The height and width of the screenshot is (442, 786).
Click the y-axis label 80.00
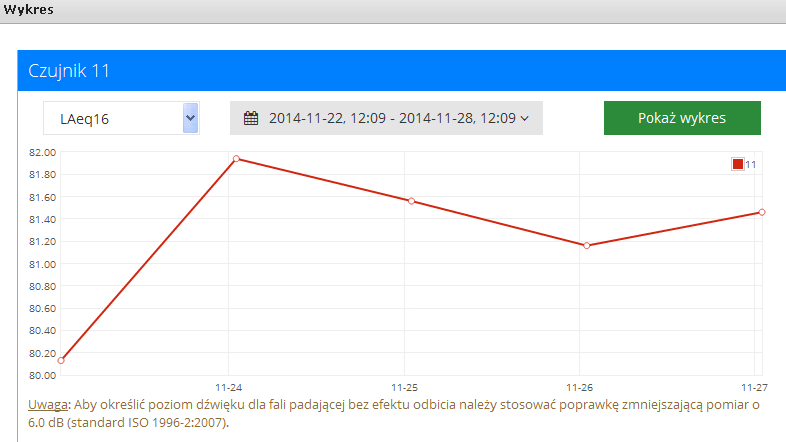(43, 375)
